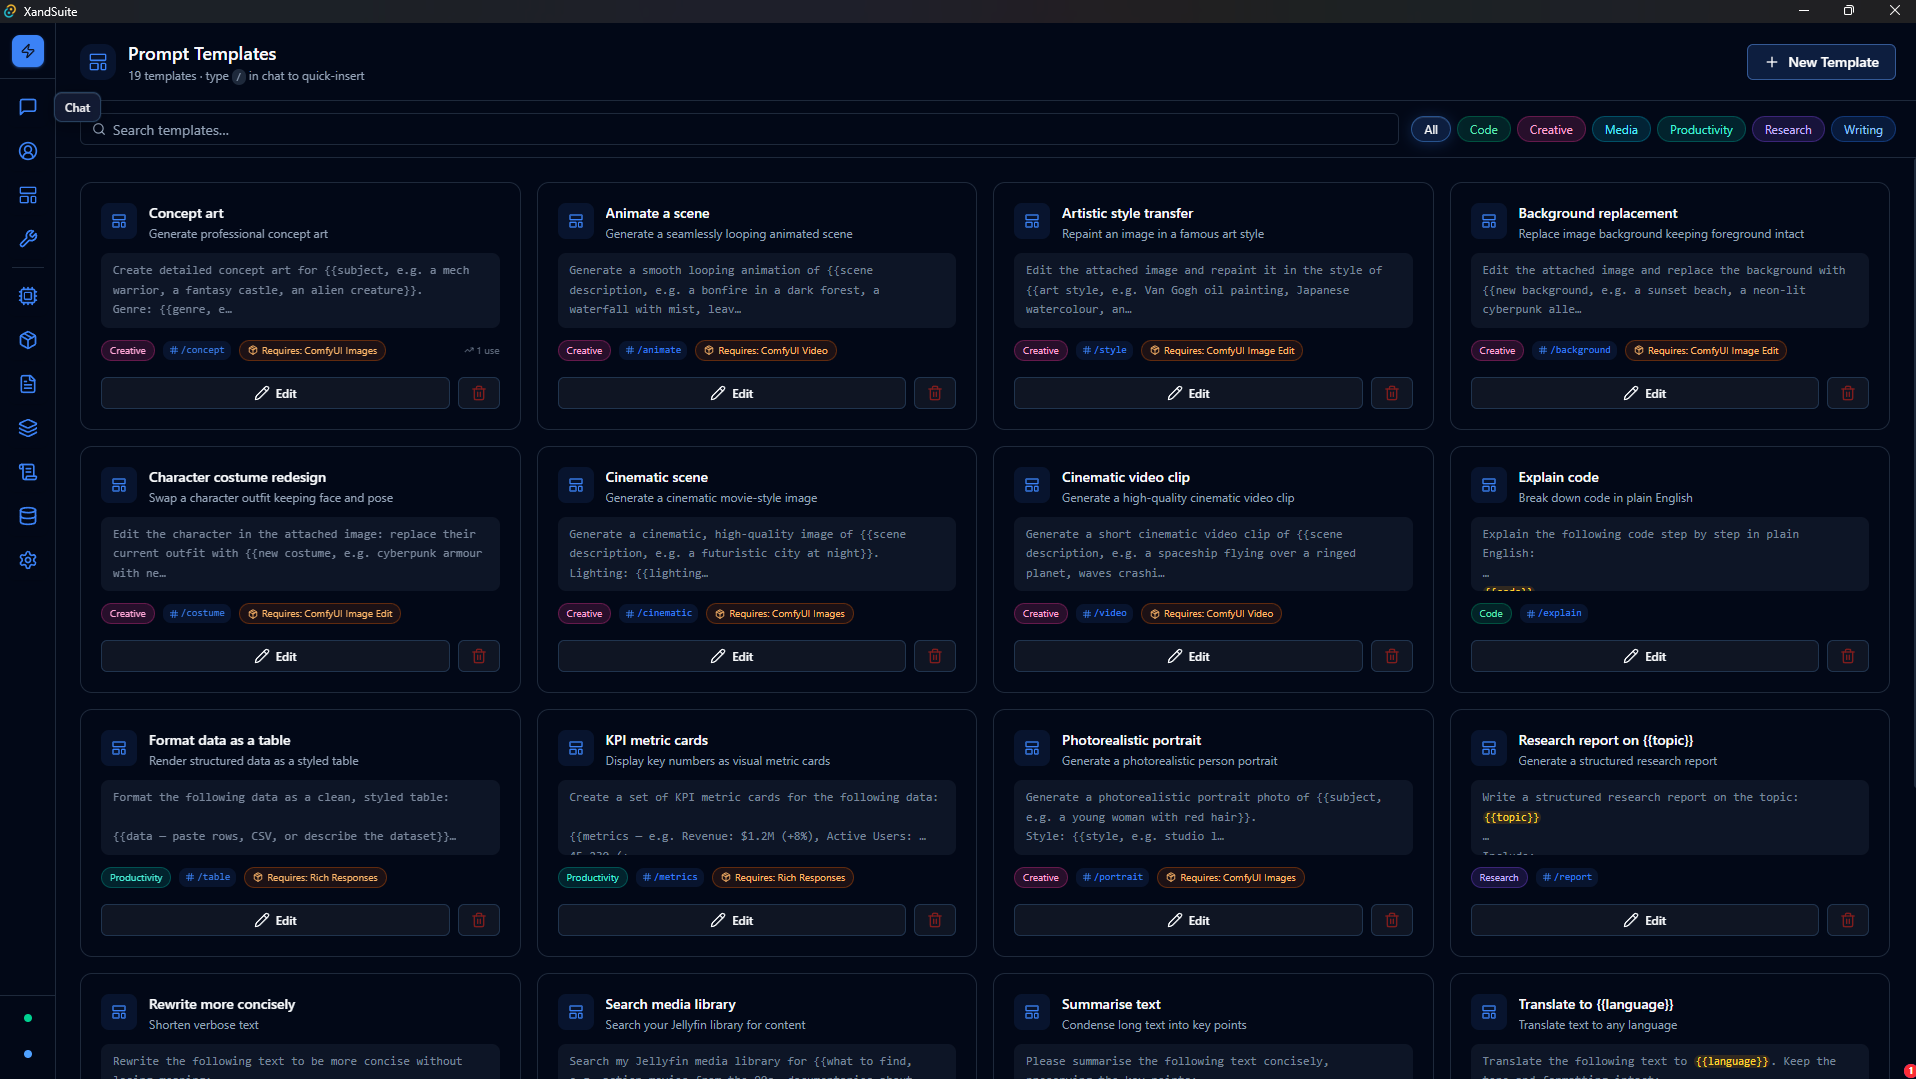This screenshot has width=1916, height=1079.
Task: Toggle the Creative category filter
Action: [1550, 129]
